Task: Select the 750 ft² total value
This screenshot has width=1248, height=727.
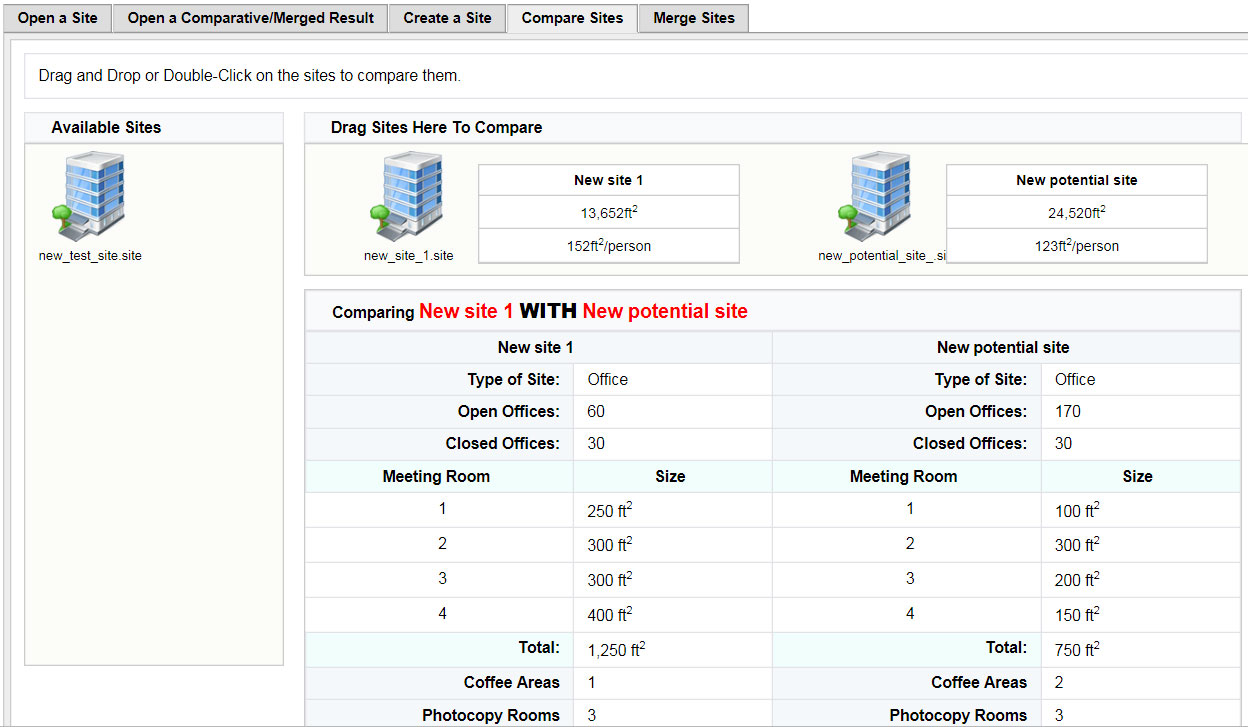Action: click(1076, 650)
